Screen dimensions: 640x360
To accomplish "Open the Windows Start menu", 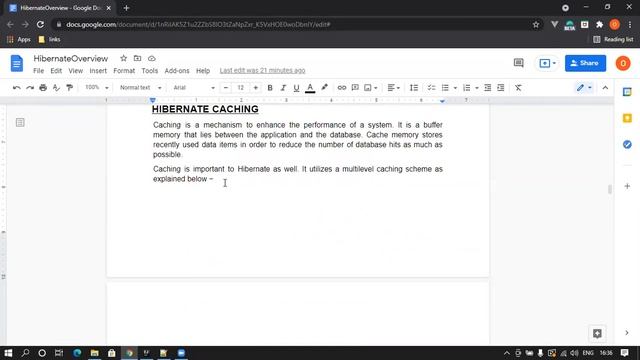I will [x=8, y=353].
